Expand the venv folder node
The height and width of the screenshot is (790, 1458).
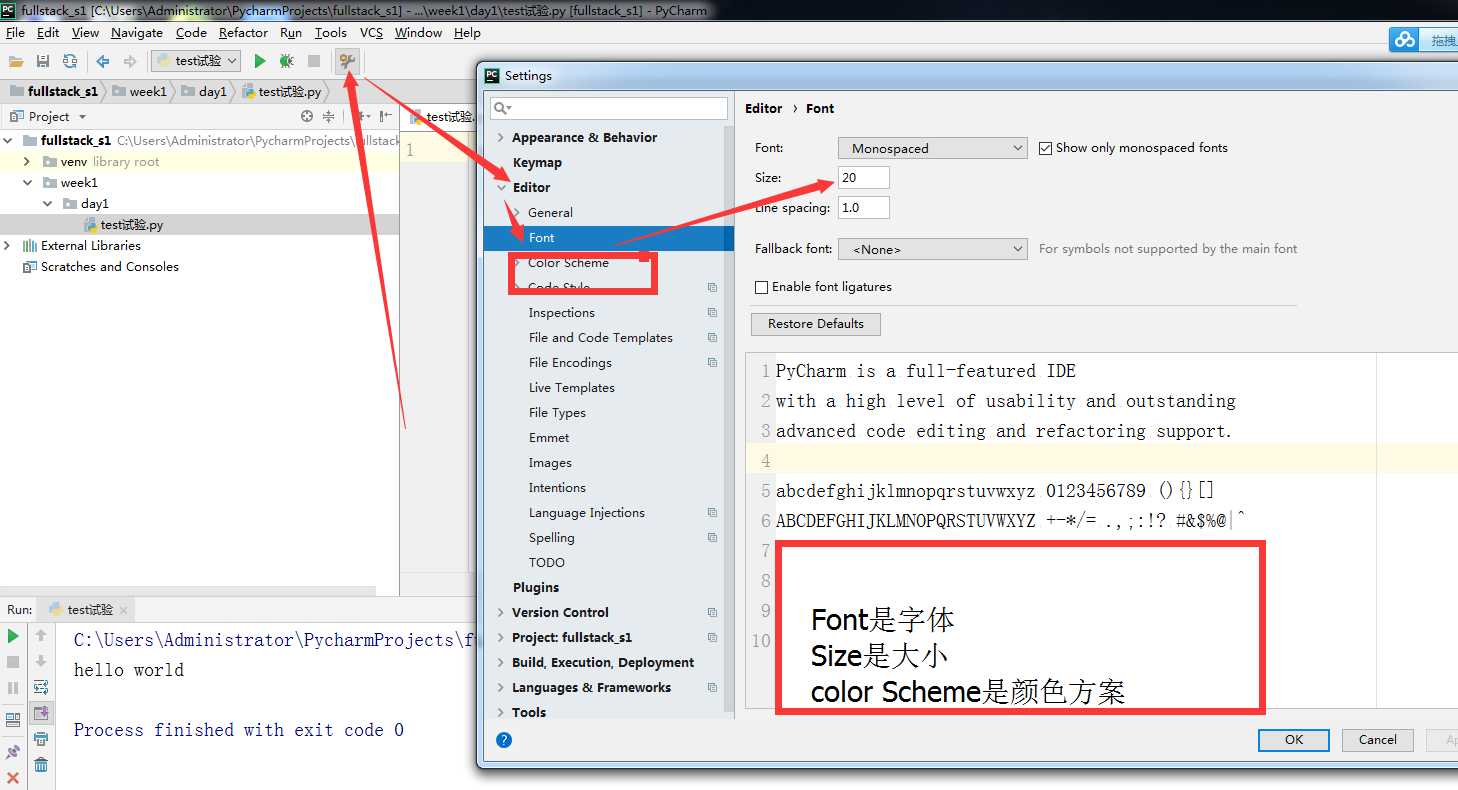(28, 162)
